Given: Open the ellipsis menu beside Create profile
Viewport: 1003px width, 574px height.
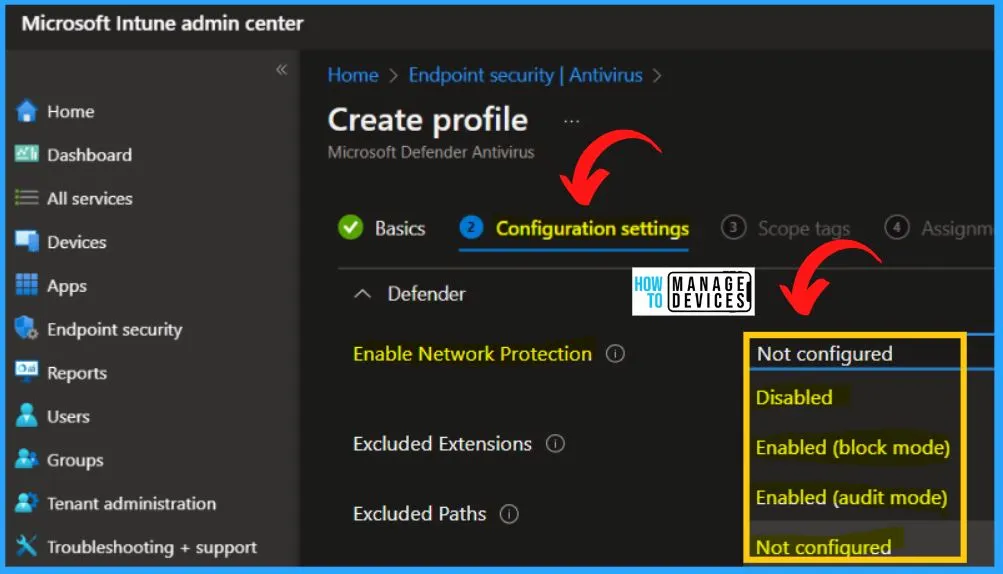Looking at the screenshot, I should click(x=571, y=121).
